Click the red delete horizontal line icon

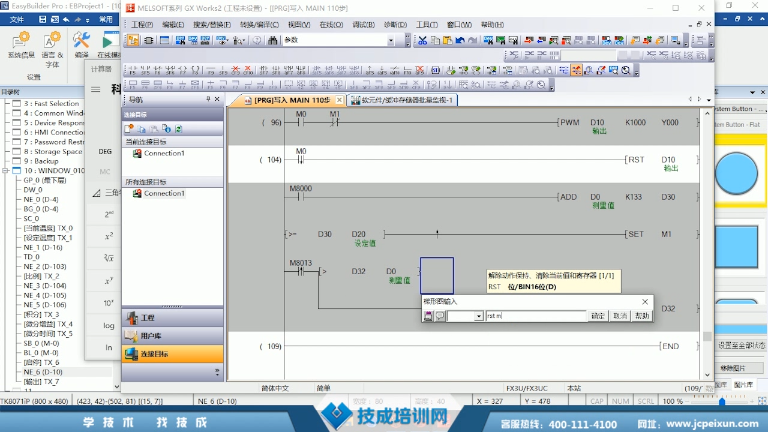tap(236, 71)
